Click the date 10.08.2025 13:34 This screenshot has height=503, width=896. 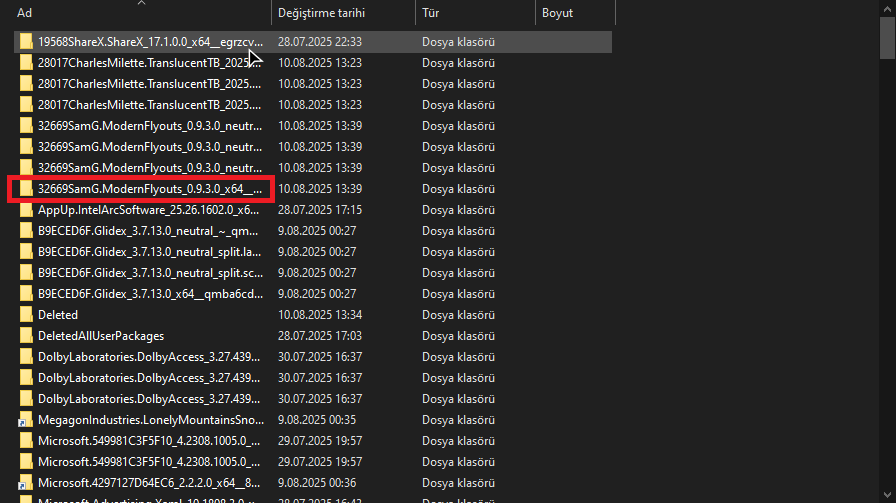point(320,315)
